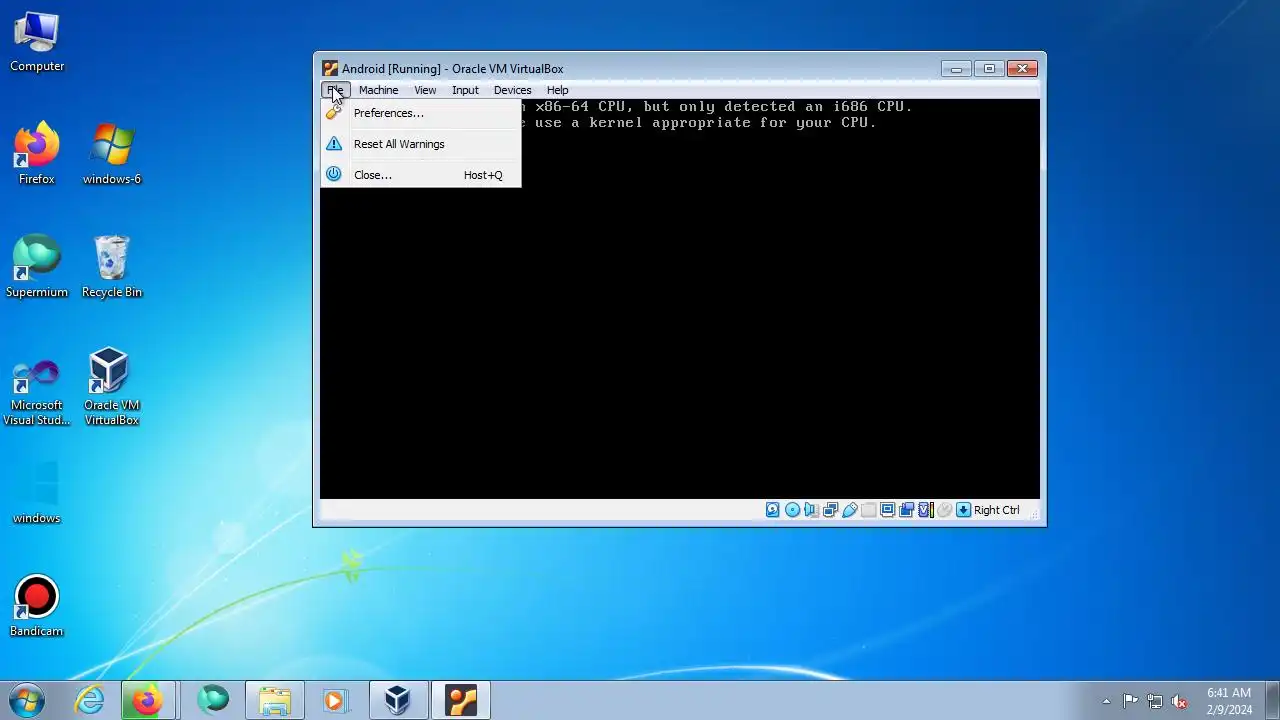Select the windows-6 desktop icon
Image resolution: width=1280 pixels, height=720 pixels.
[x=112, y=154]
